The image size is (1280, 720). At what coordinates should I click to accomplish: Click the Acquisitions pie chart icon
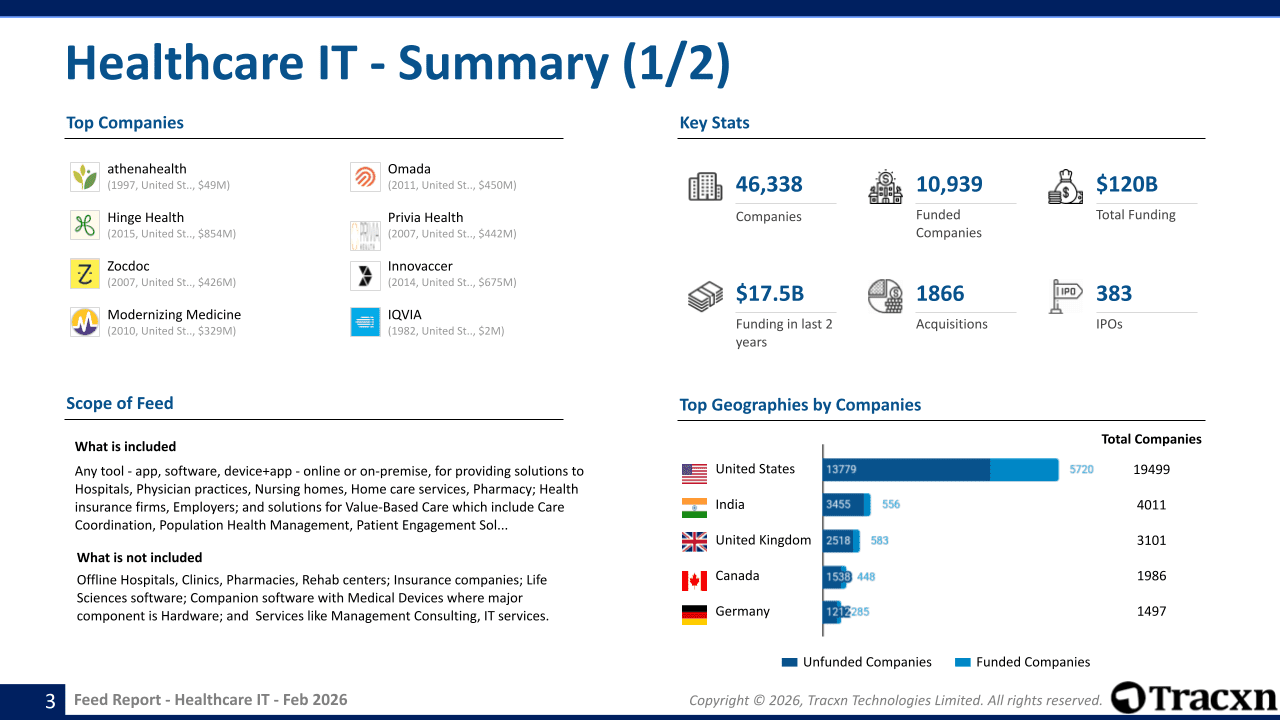pyautogui.click(x=885, y=296)
